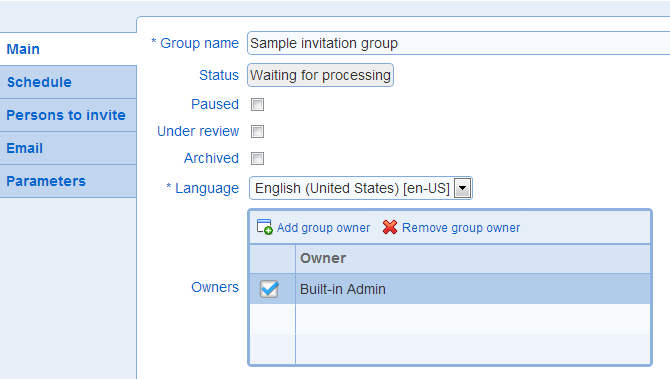Open the Schedule tab
This screenshot has height=379, width=670.
tap(68, 82)
